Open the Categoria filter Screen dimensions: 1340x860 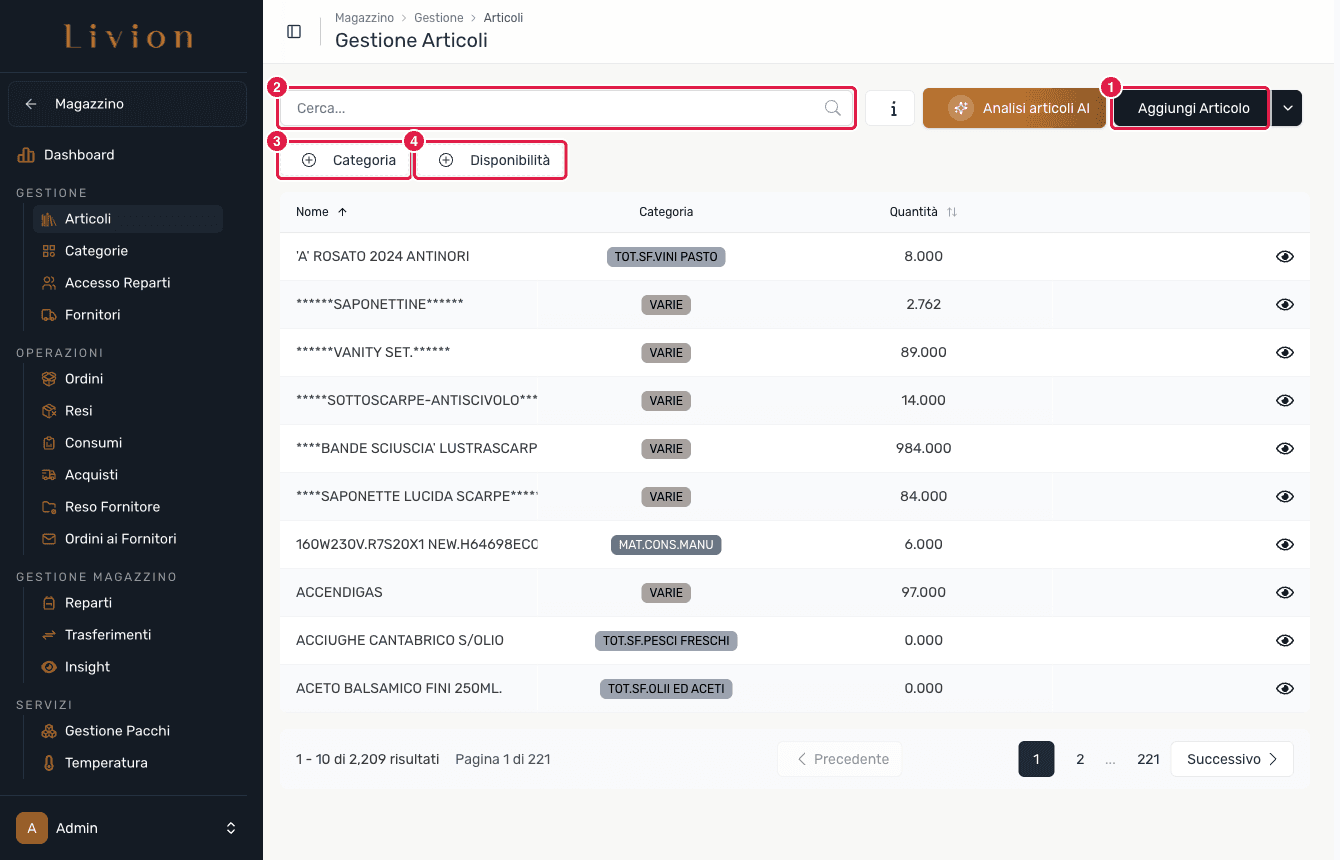[x=346, y=160]
